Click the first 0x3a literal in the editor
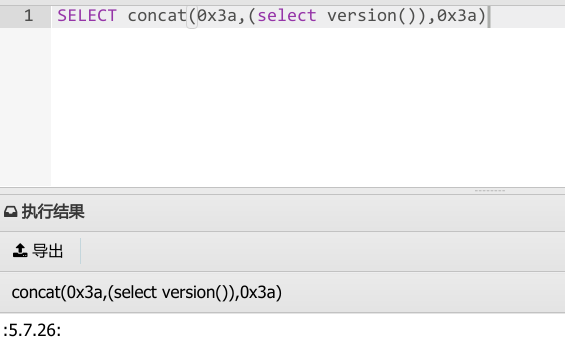Image resolution: width=565 pixels, height=364 pixels. tap(217, 16)
